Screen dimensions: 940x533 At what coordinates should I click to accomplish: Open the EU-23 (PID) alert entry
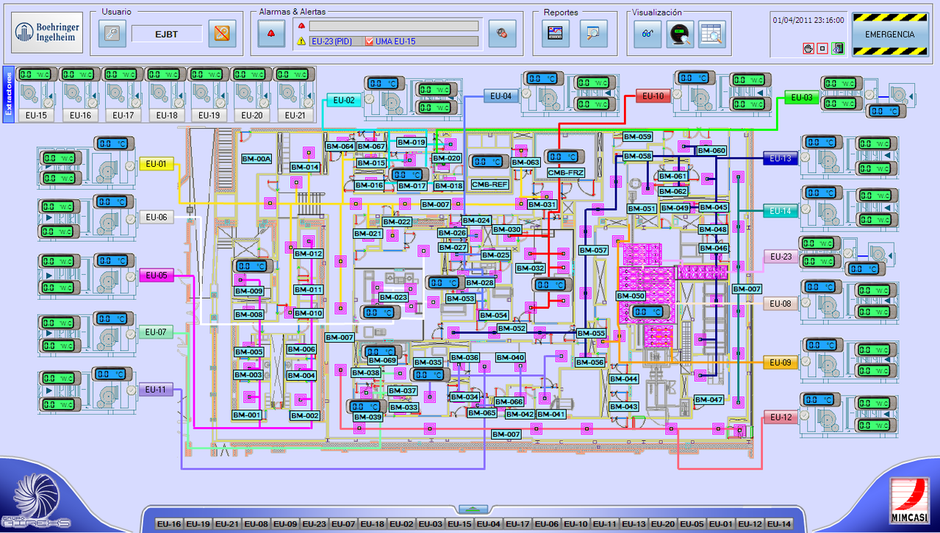click(332, 41)
